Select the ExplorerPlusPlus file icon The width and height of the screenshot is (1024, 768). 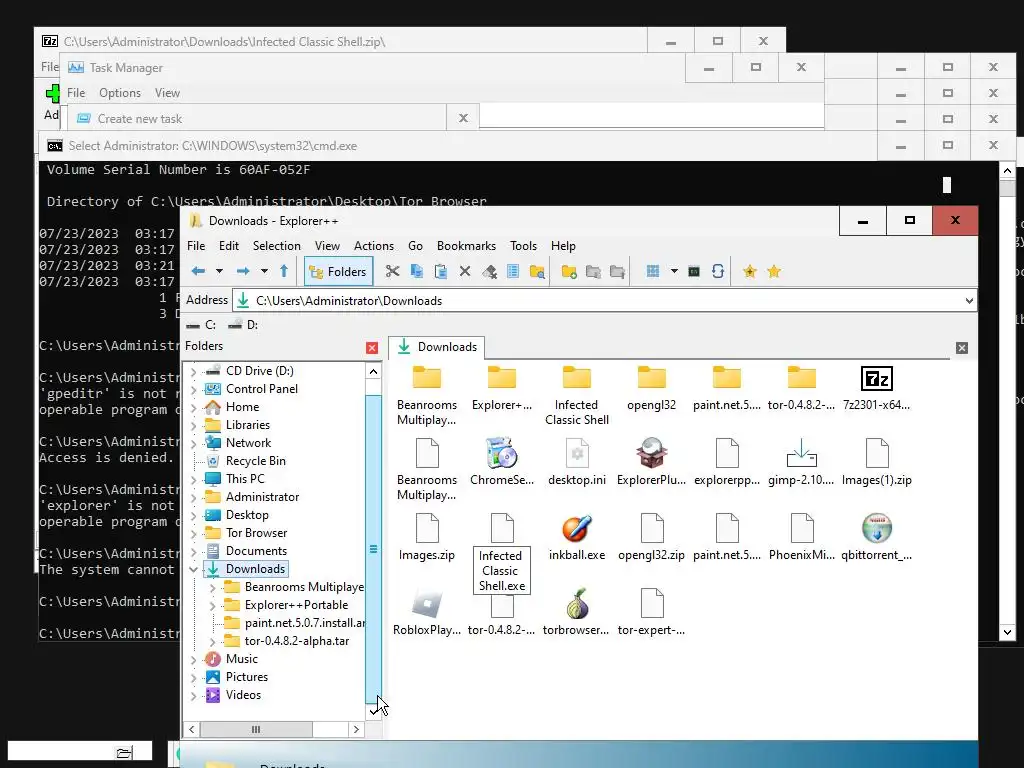coord(651,462)
